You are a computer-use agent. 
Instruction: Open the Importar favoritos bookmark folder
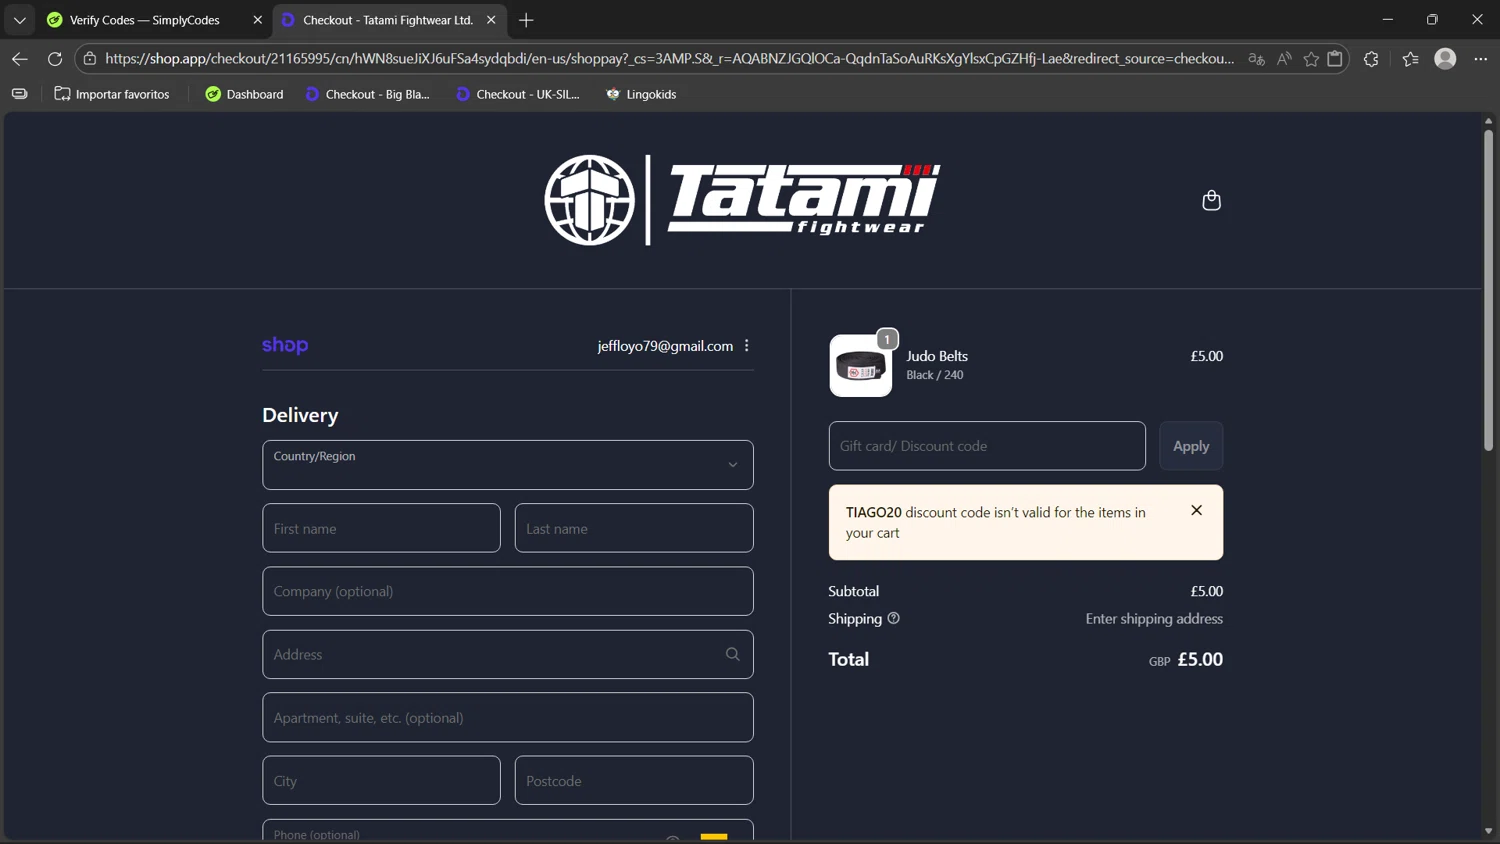[112, 94]
